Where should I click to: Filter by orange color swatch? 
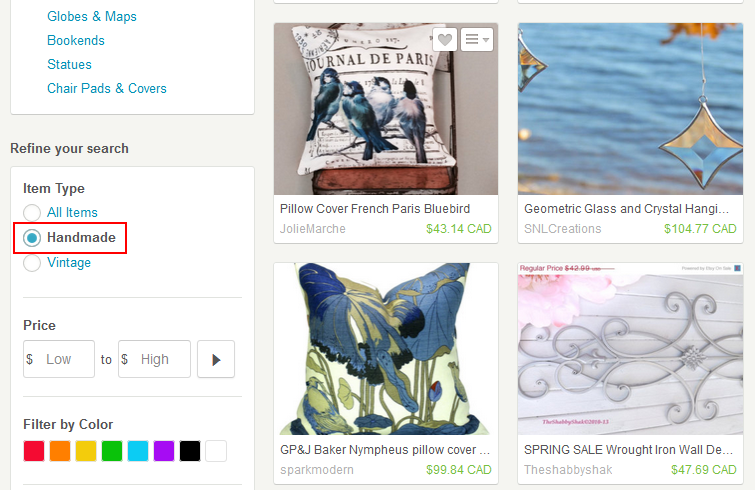click(60, 451)
